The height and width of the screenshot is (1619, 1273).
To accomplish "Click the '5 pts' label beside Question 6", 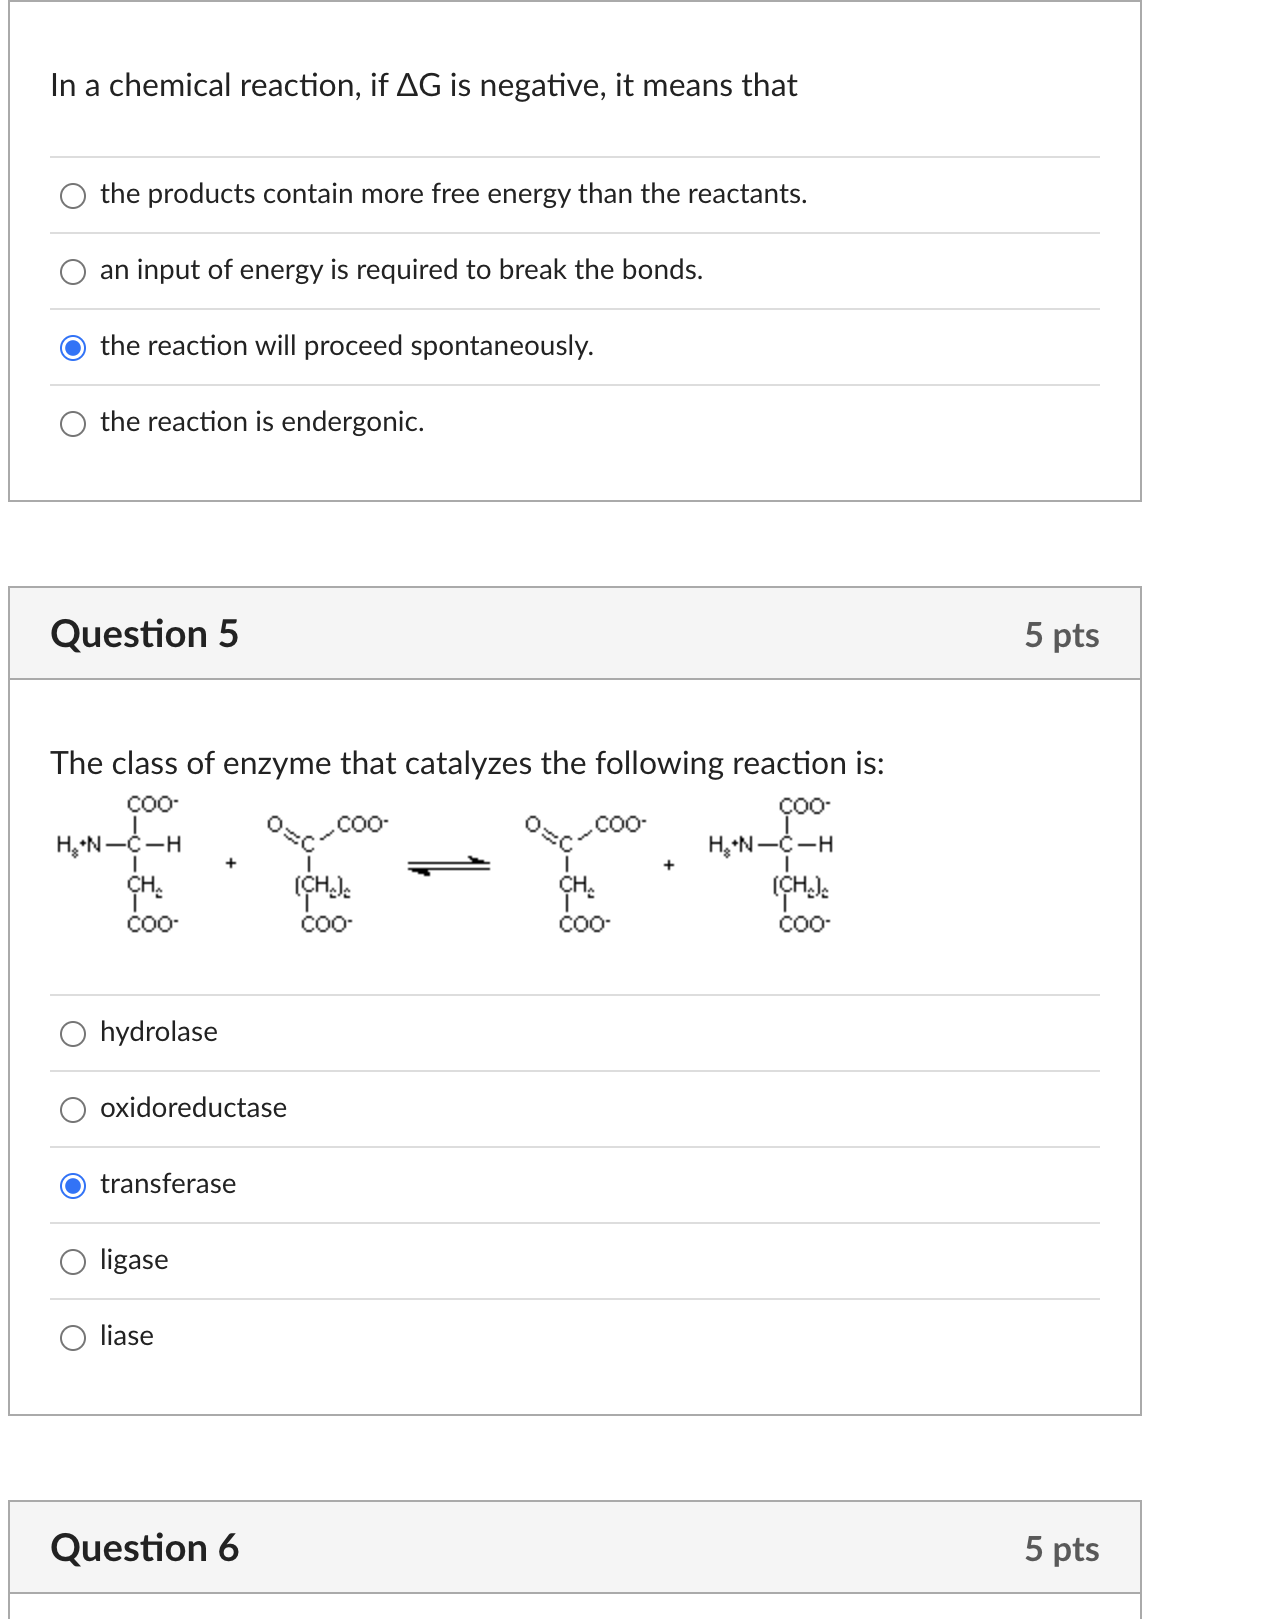I will click(1061, 1548).
